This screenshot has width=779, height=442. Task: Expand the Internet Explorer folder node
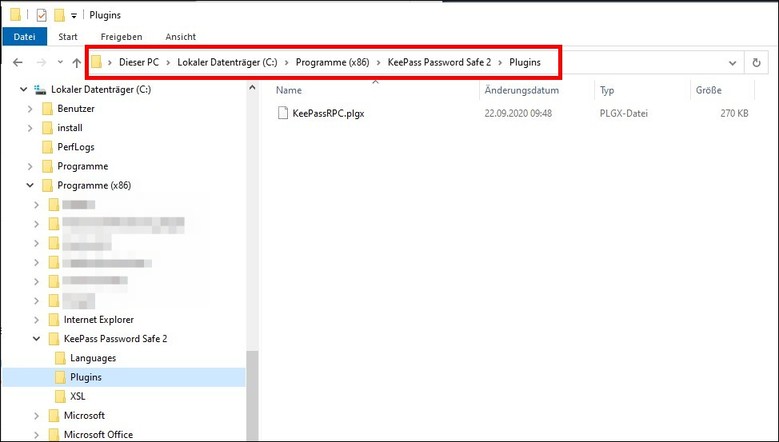click(x=36, y=320)
